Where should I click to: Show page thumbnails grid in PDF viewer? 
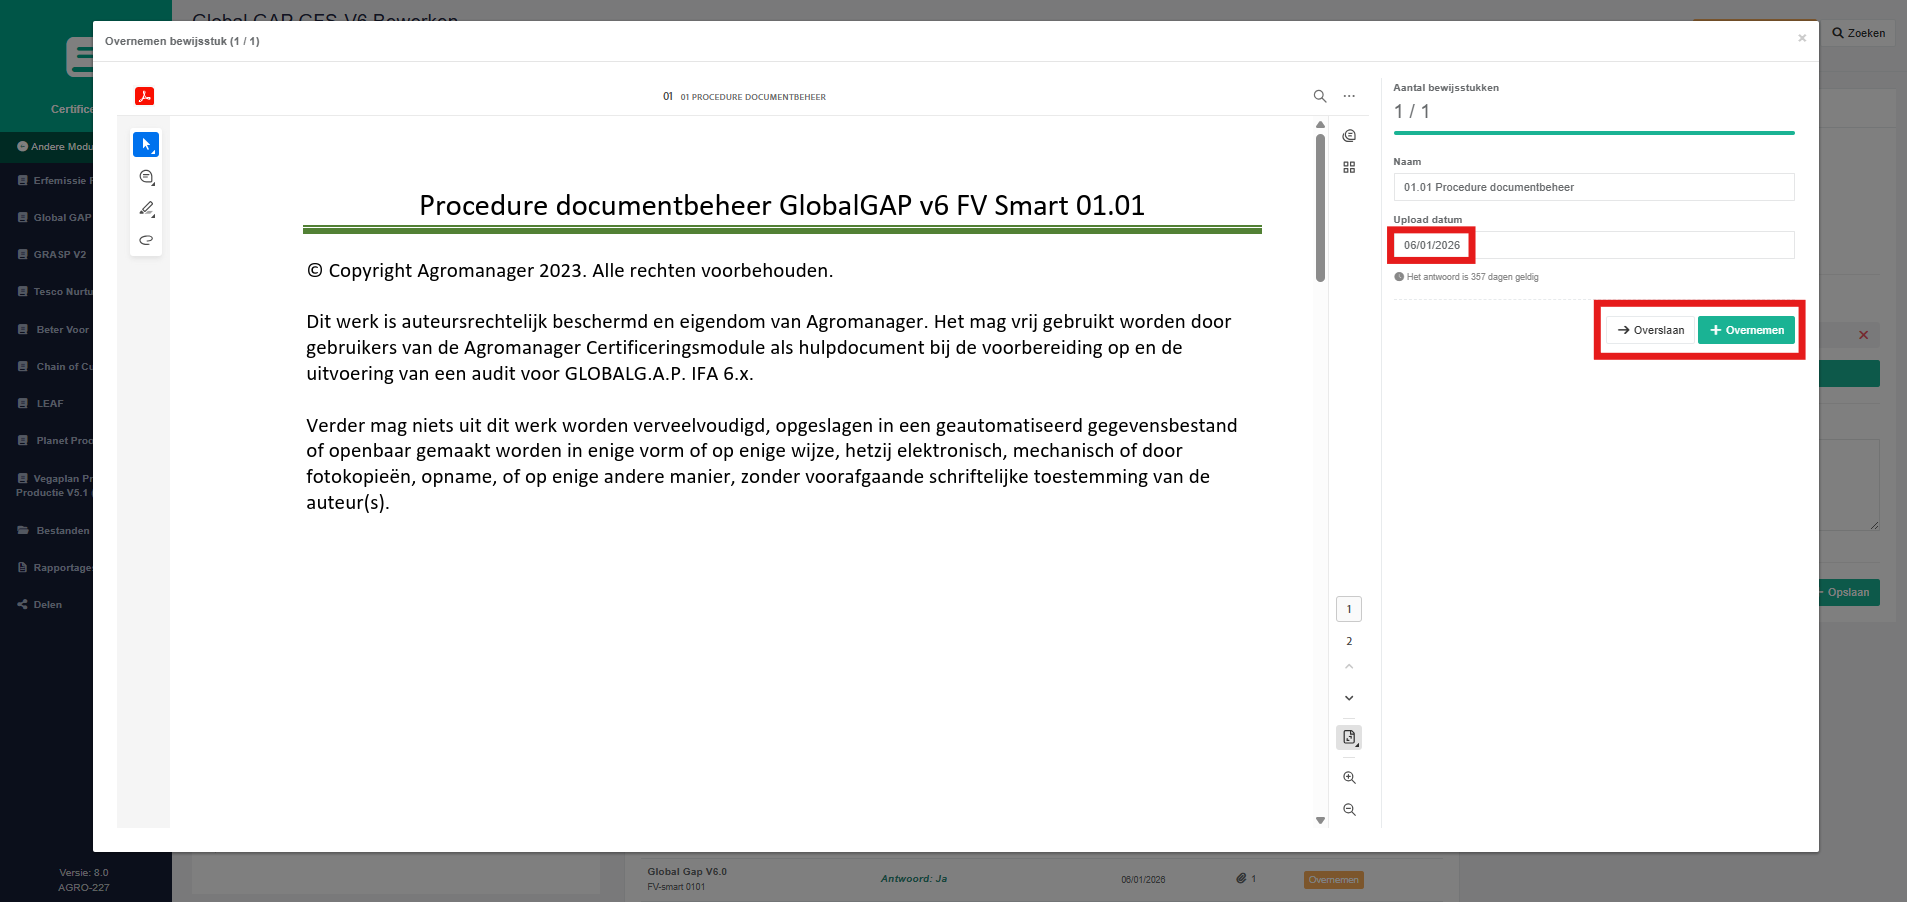tap(1349, 167)
